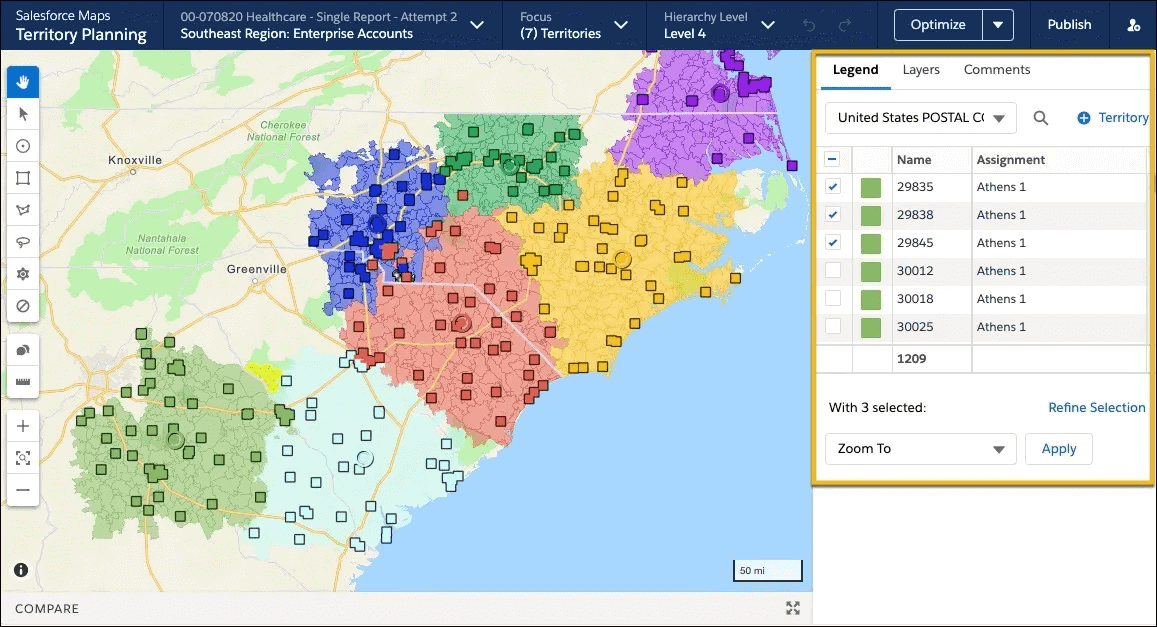Screen dimensions: 1157x627
Task: Open the Optimize split-button arrow
Action: click(997, 25)
